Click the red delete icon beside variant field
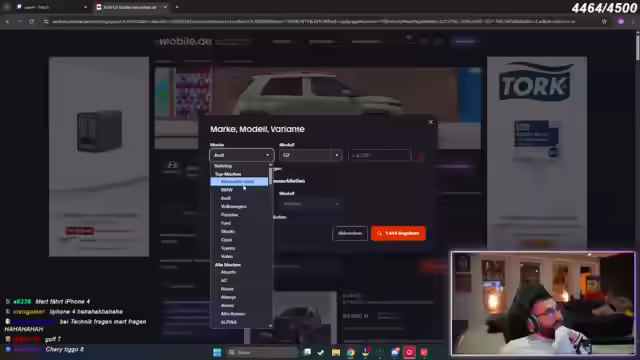640x360 pixels. point(421,156)
